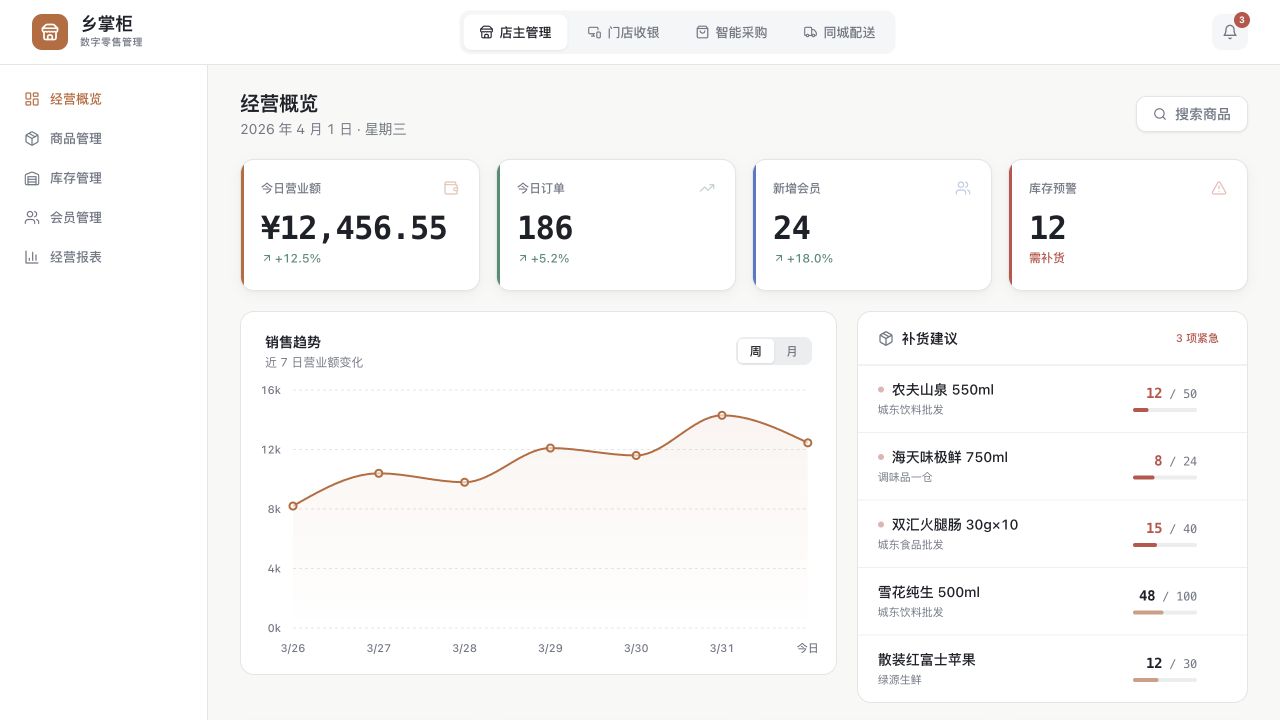Click the warning triangle on 库存预警 card
This screenshot has width=1280, height=720.
1219,188
